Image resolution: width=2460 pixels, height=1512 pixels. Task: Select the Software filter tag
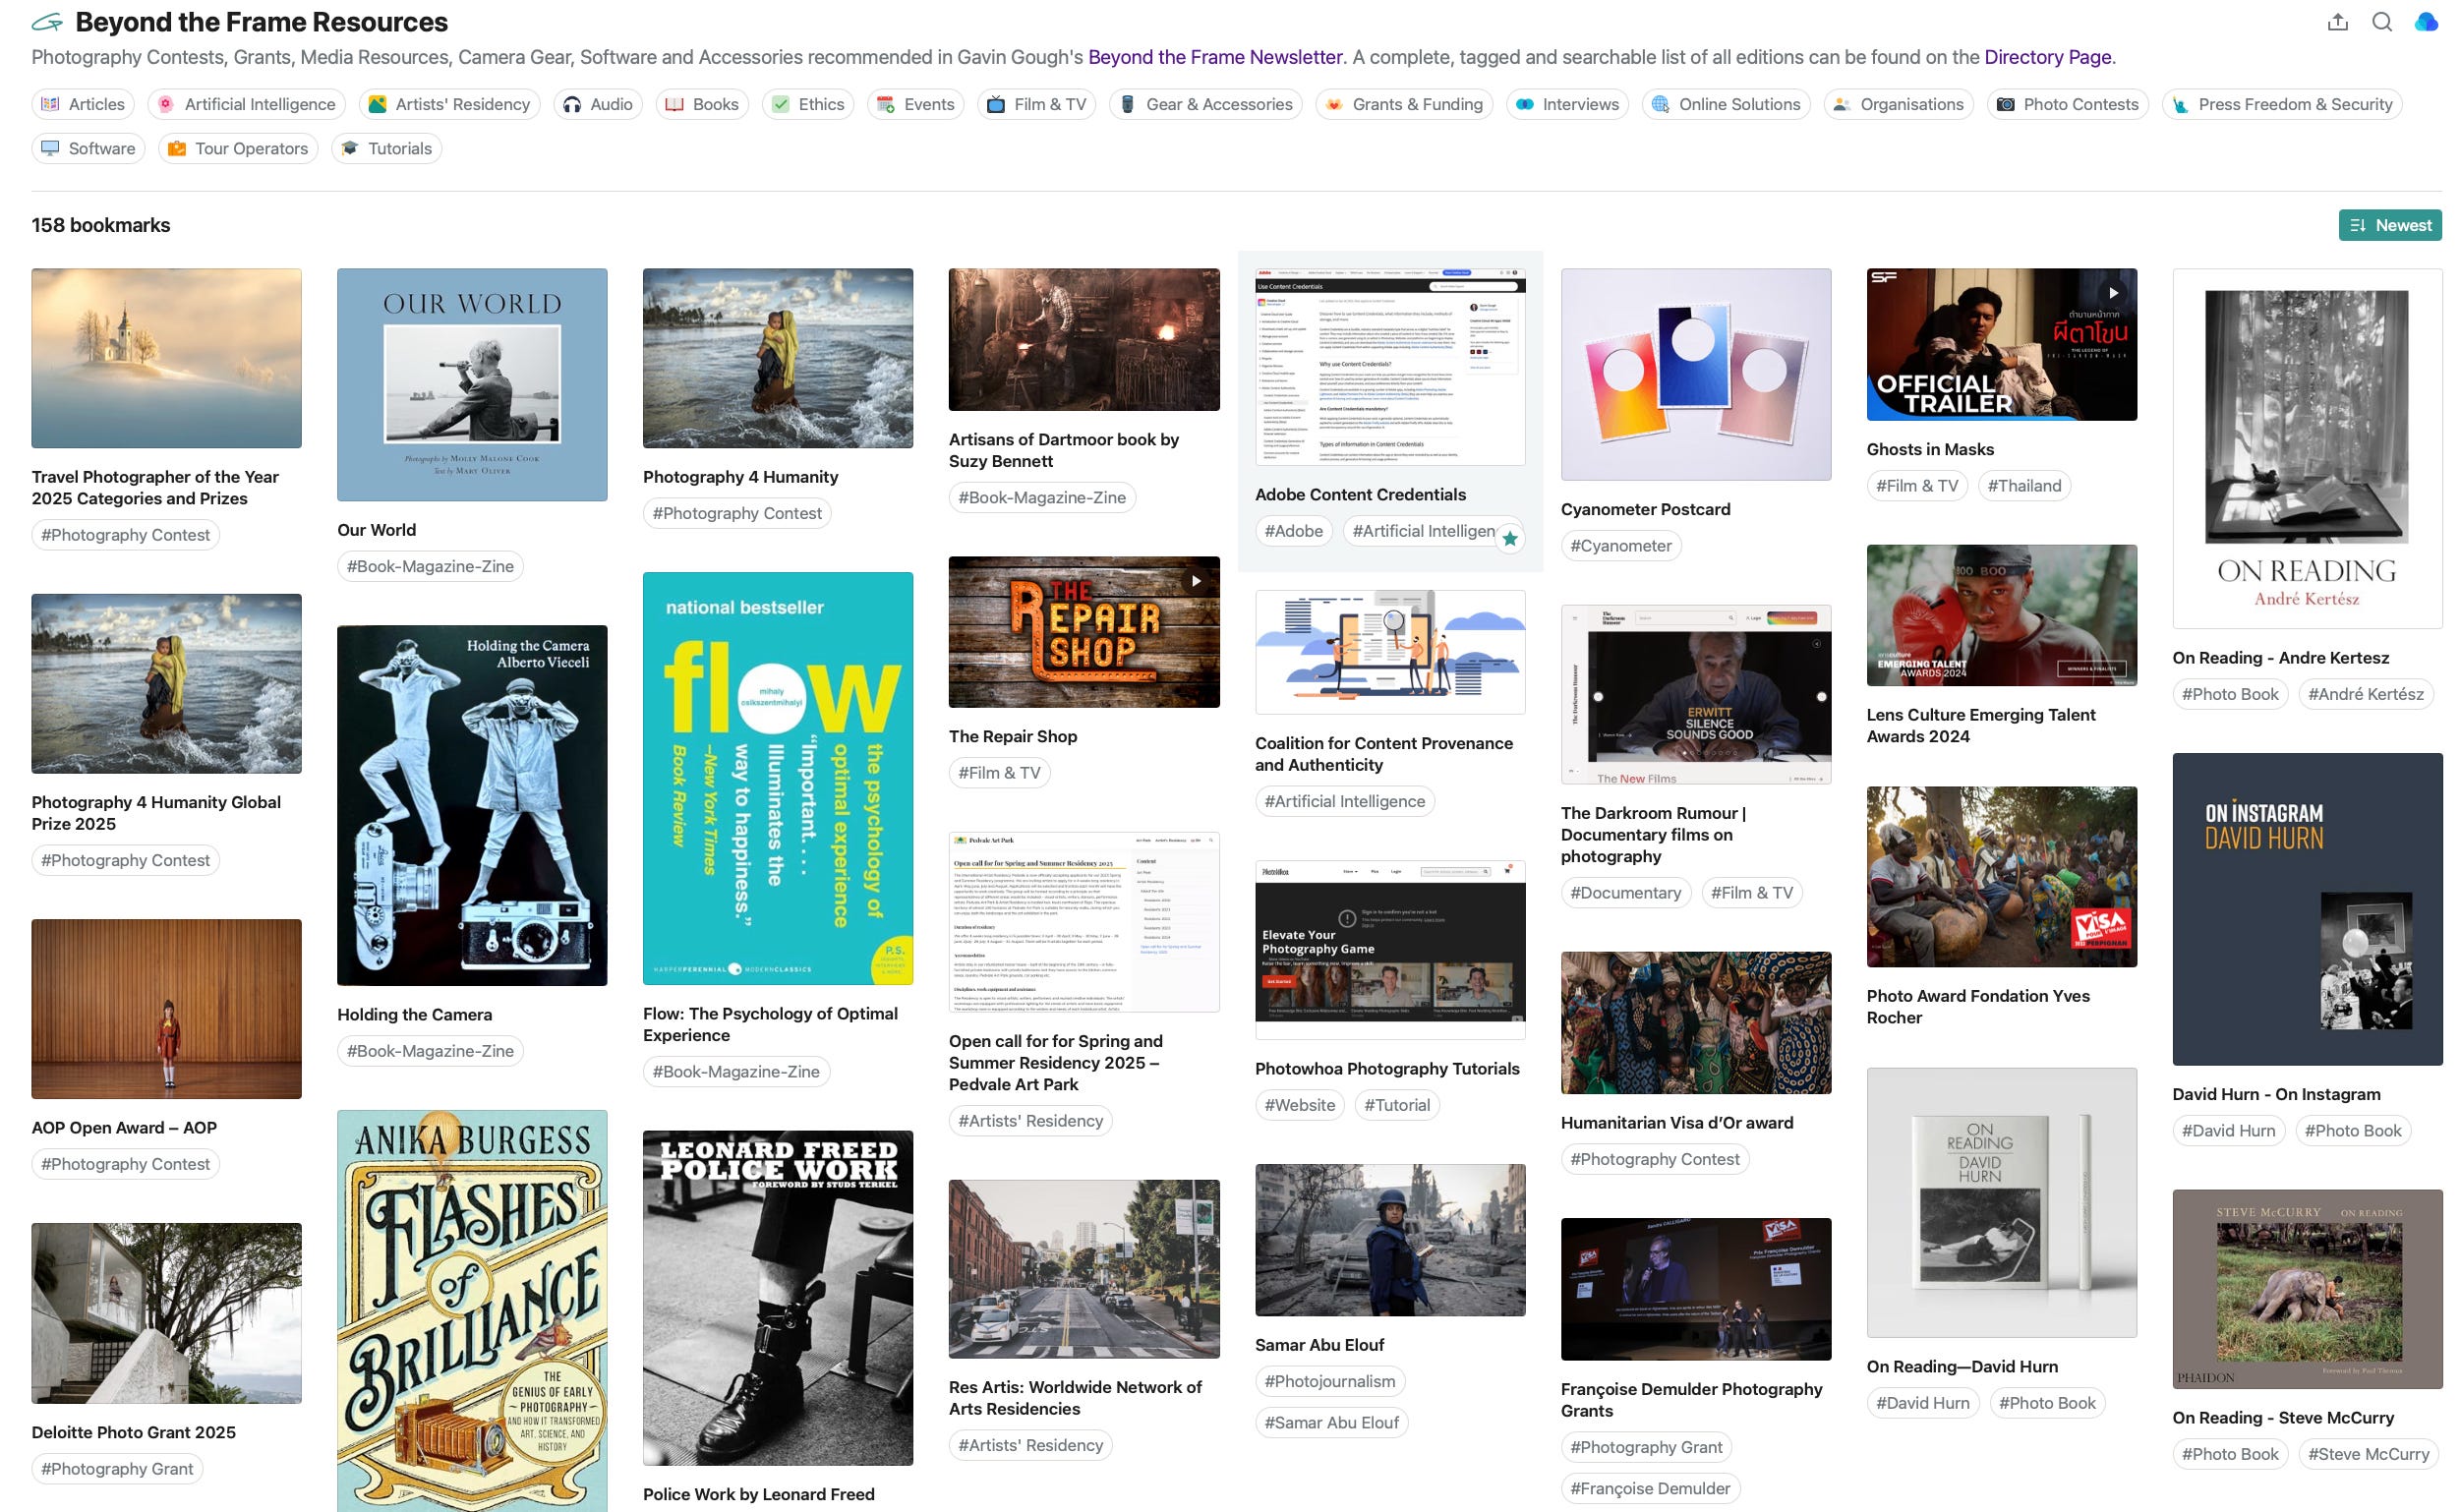tap(88, 148)
